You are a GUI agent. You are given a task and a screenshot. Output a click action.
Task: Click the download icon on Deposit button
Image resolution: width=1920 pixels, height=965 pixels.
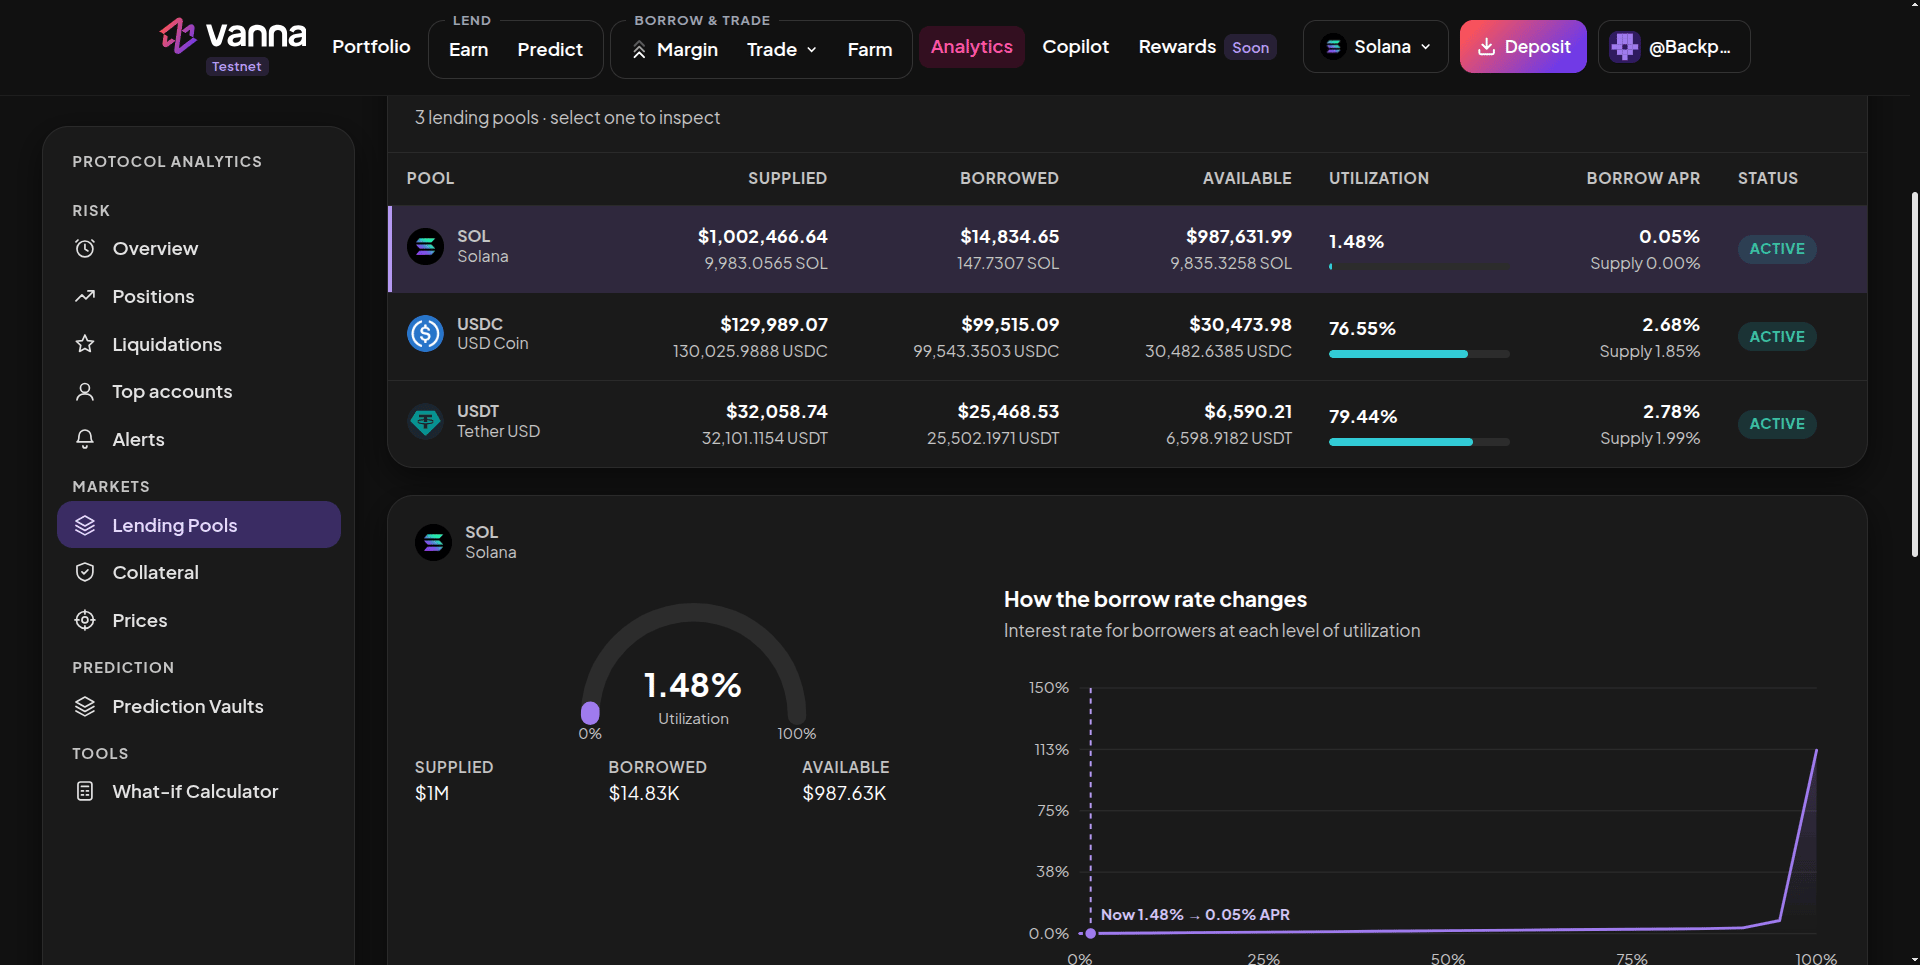[1487, 47]
